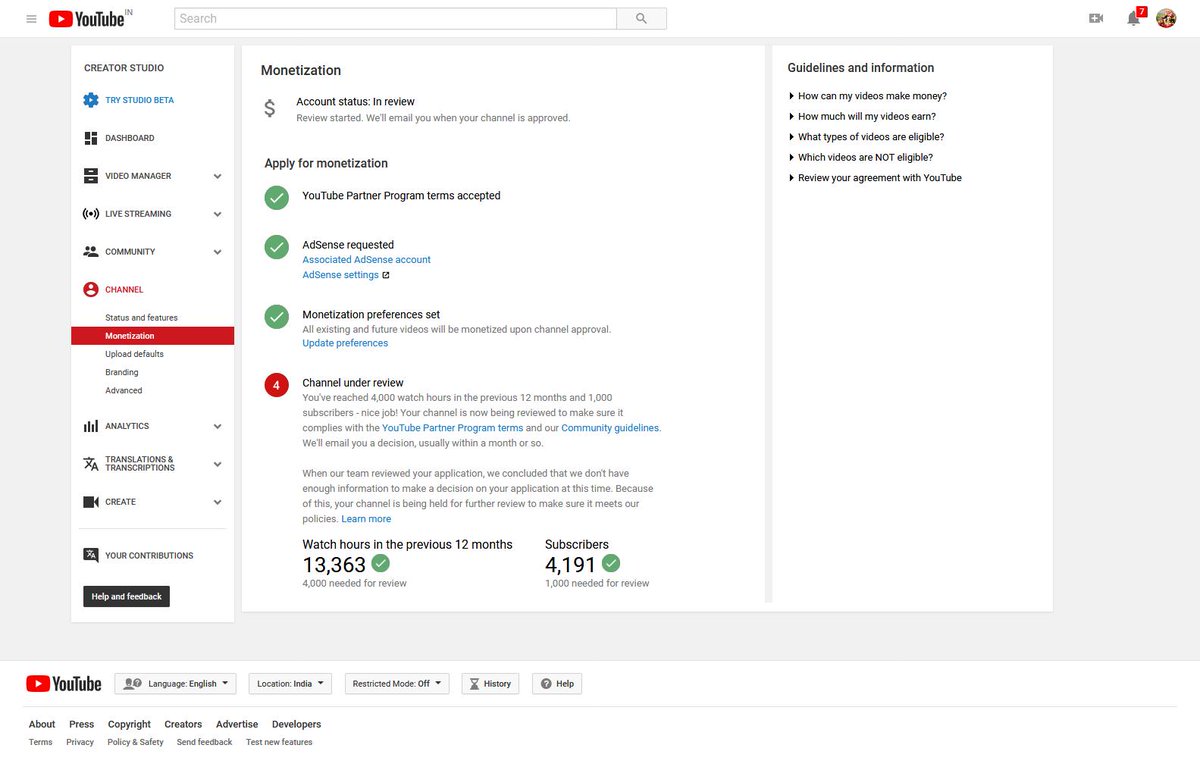
Task: Open Status and features submenu item
Action: (x=141, y=318)
